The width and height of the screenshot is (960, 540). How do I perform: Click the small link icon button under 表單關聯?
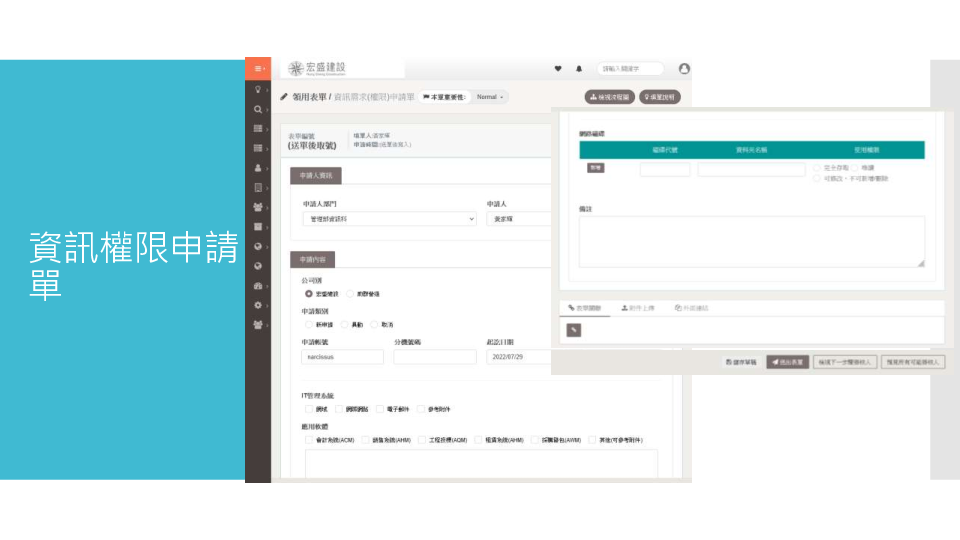coord(574,330)
